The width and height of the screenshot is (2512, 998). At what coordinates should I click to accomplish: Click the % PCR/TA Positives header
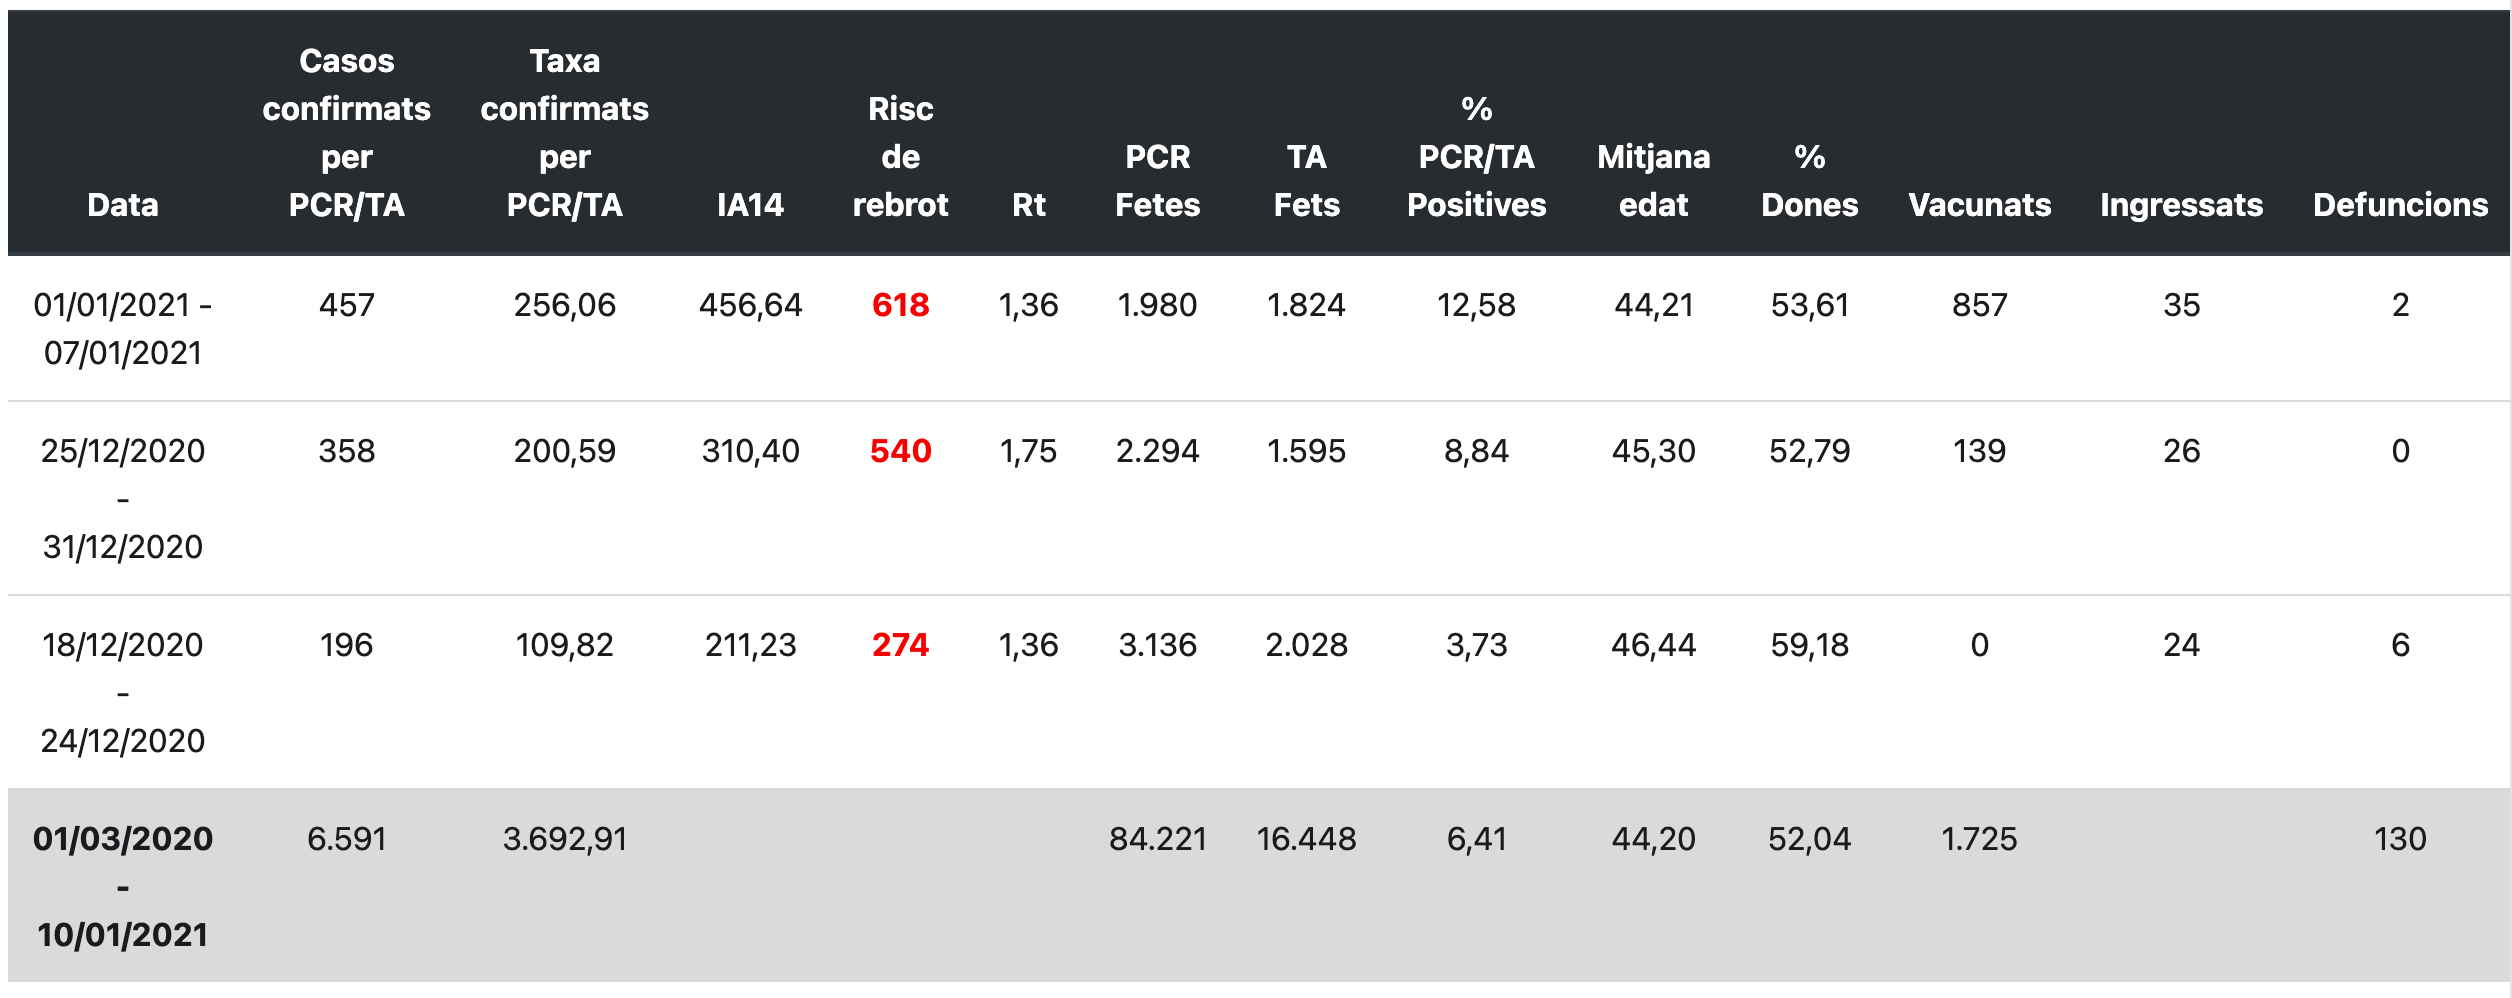[x=1476, y=157]
